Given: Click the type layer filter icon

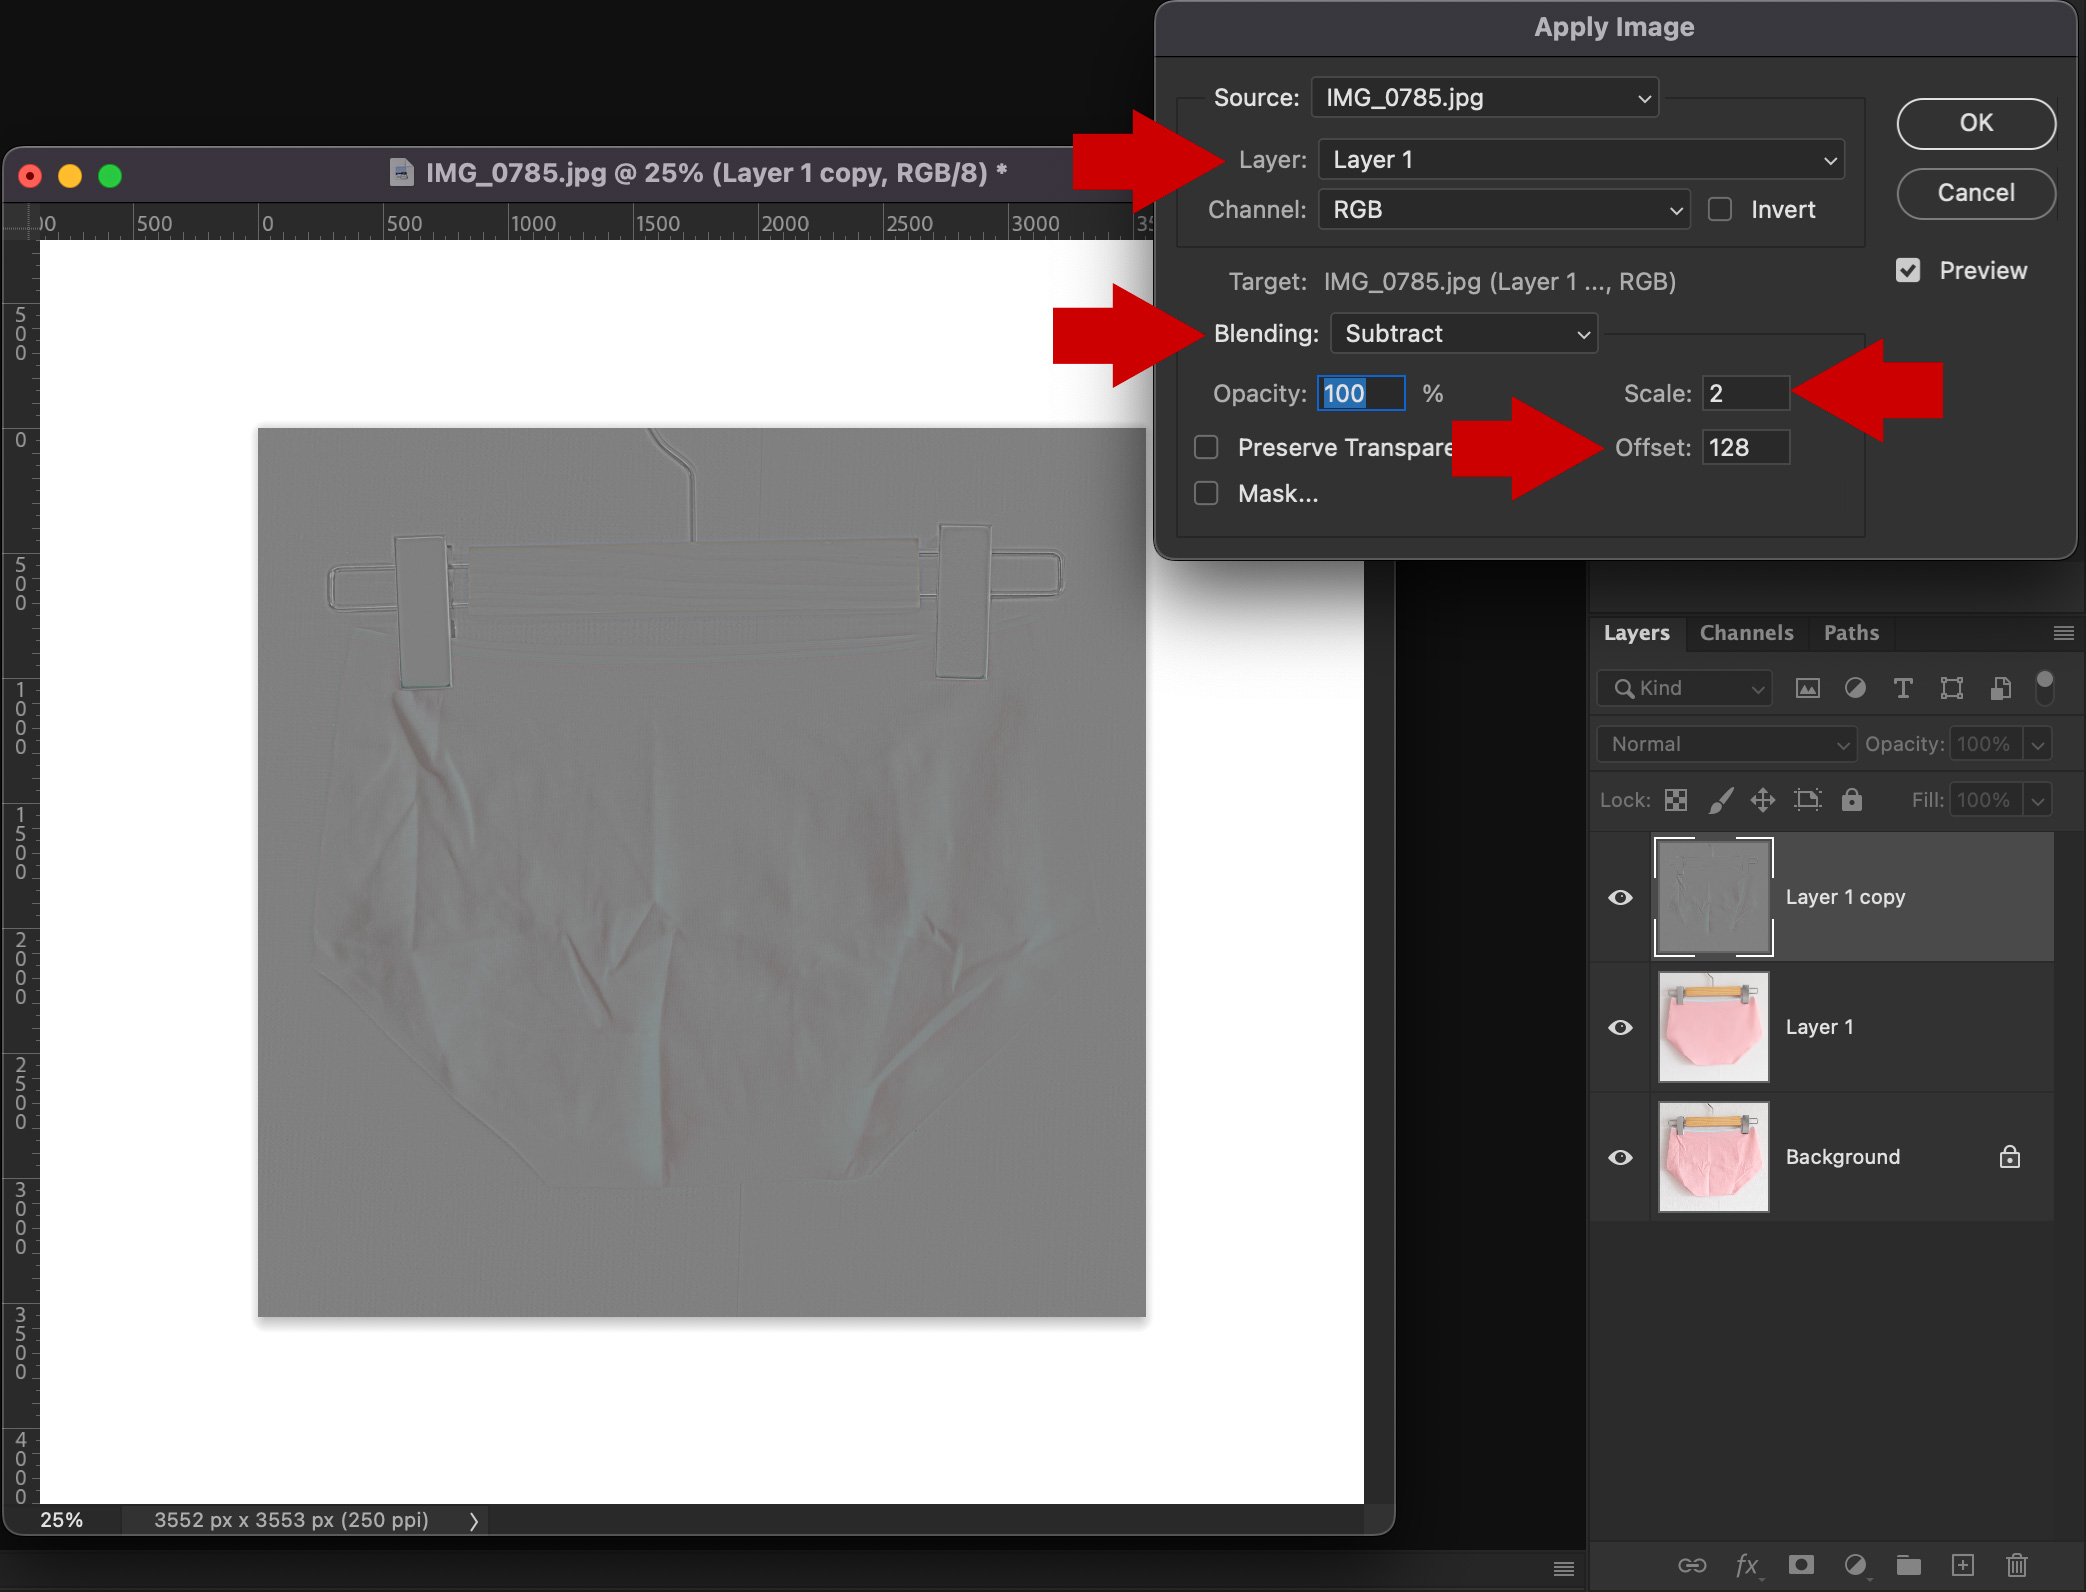Looking at the screenshot, I should tap(1903, 688).
